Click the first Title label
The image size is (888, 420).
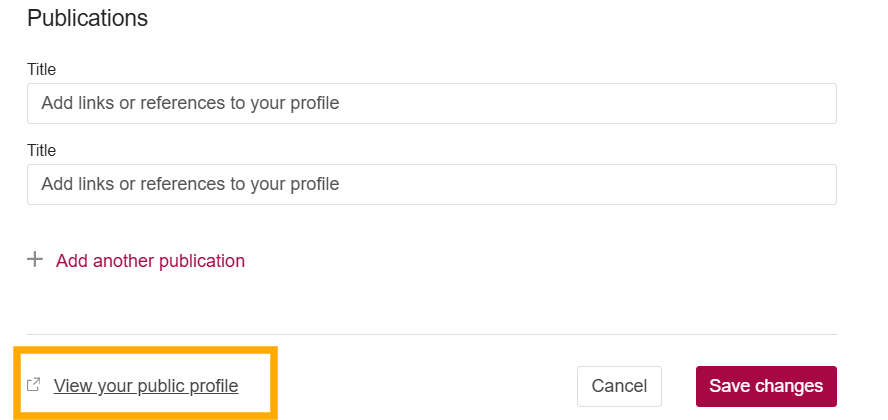click(x=42, y=70)
